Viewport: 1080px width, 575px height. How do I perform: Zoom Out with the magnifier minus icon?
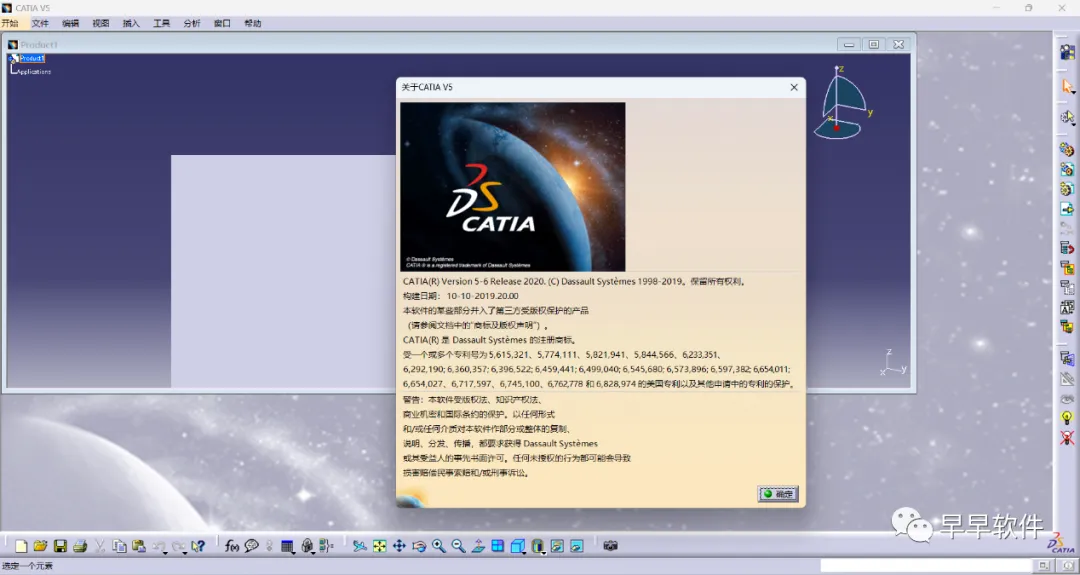tap(458, 546)
